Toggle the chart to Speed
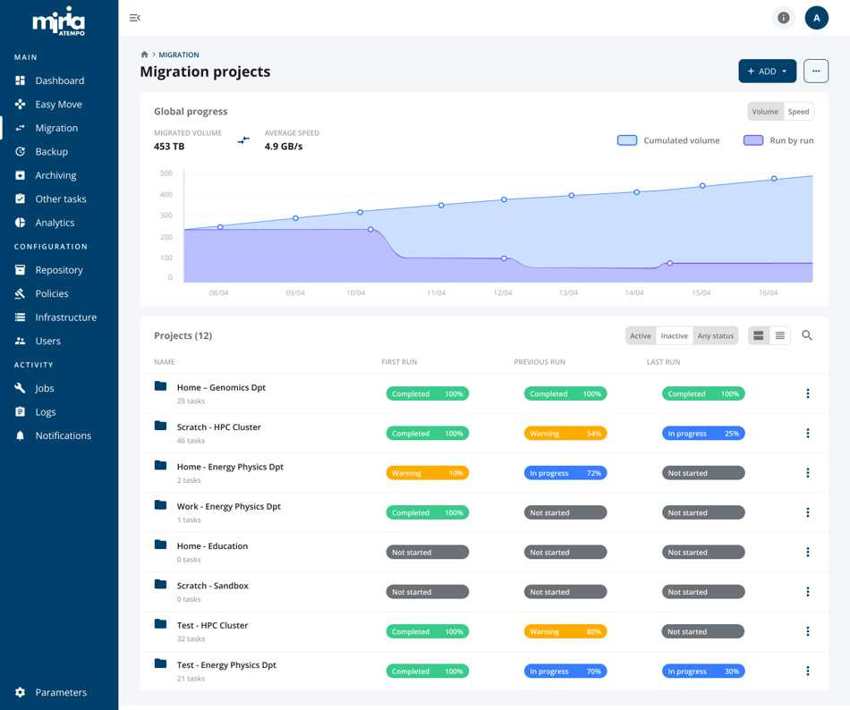The height and width of the screenshot is (710, 850). coord(798,112)
